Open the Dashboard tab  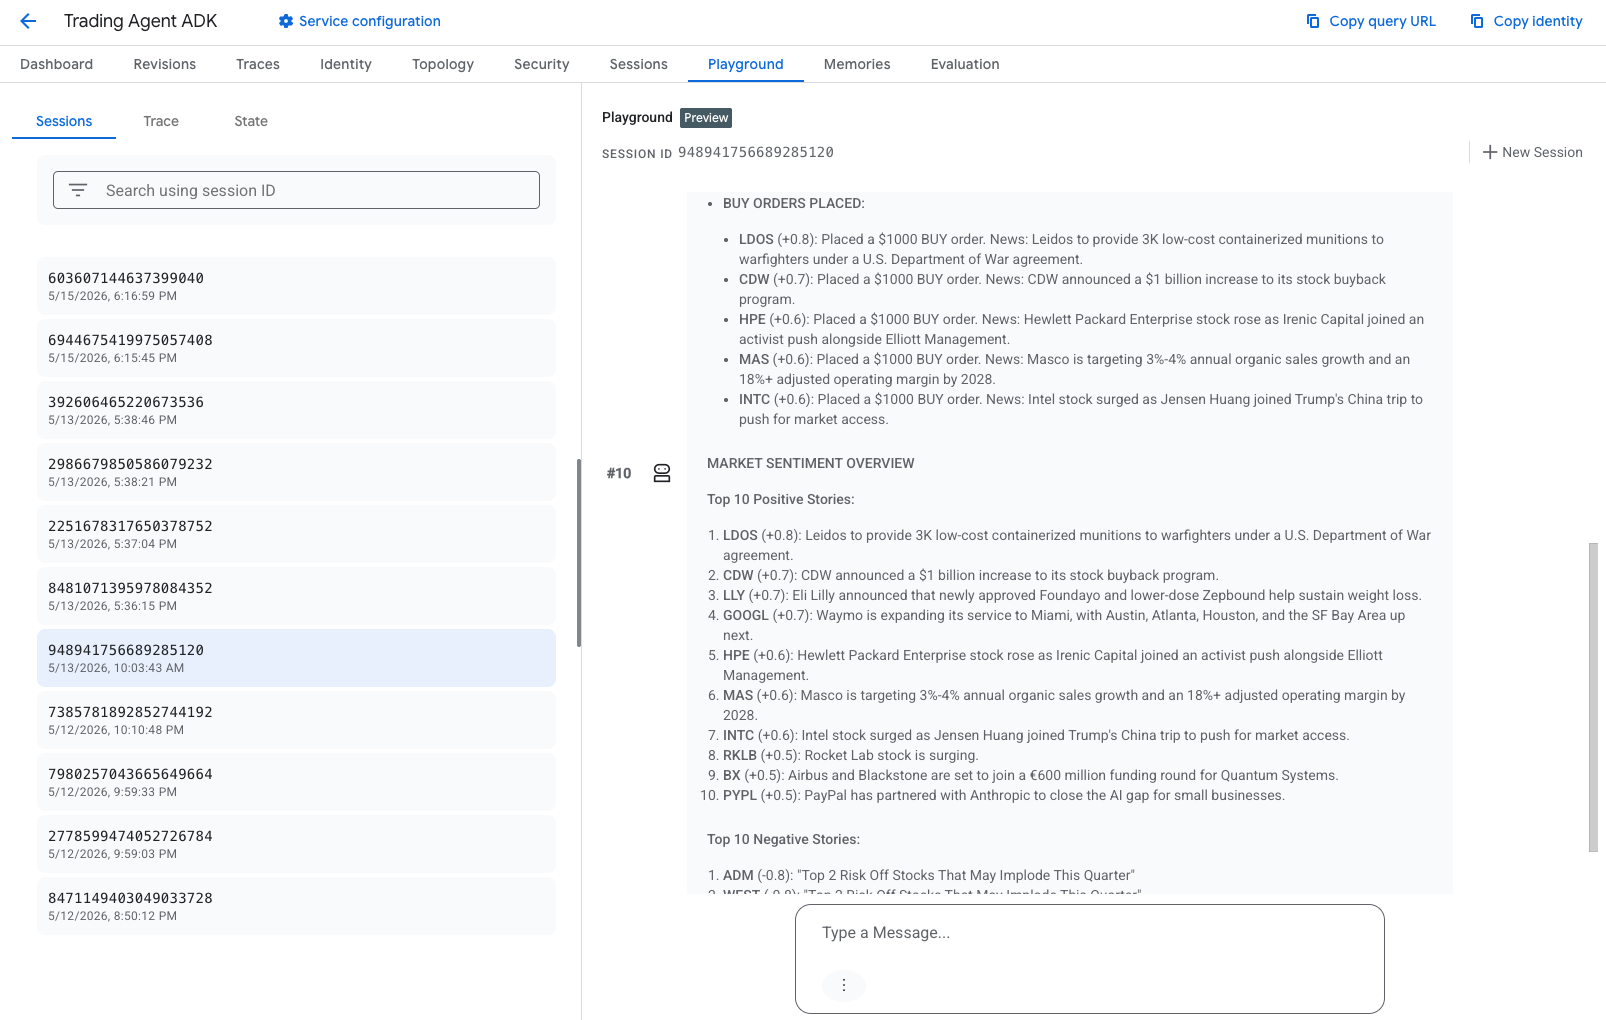coord(56,64)
